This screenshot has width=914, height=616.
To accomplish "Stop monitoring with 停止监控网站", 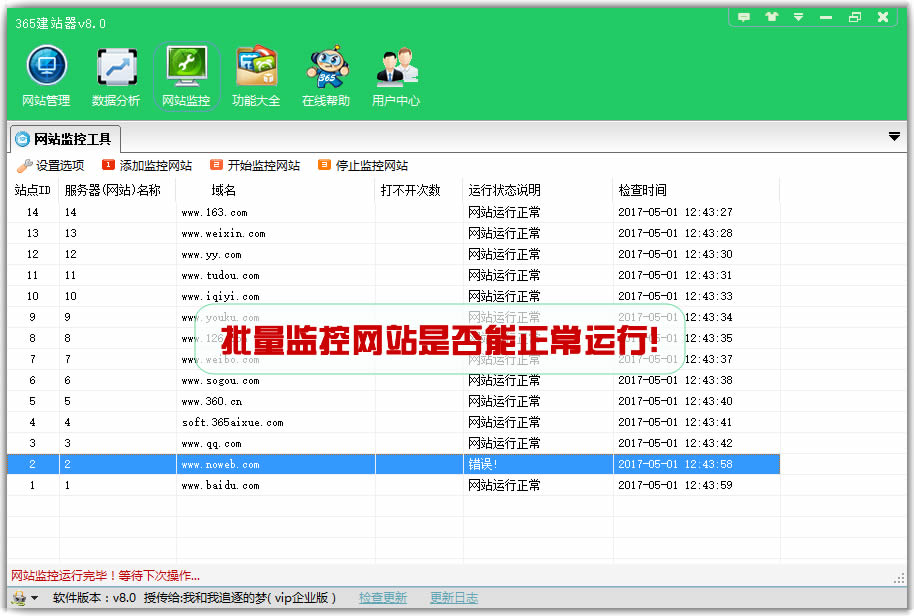I will (363, 166).
